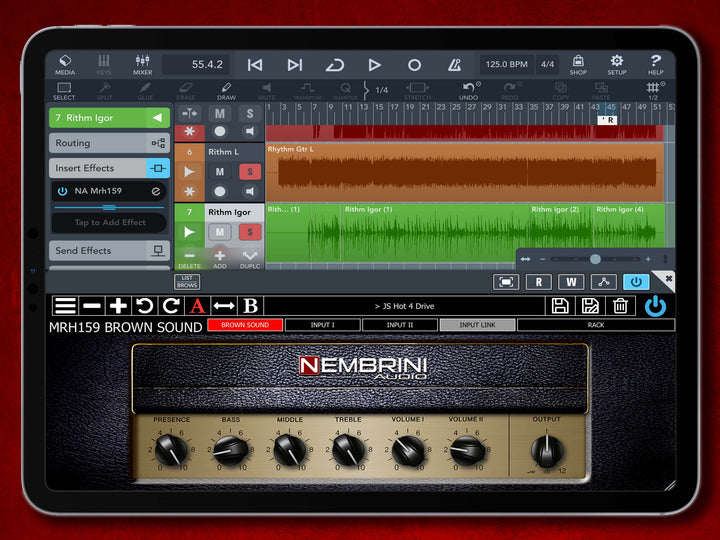Screen dimensions: 720x540
Task: Open the Mixer panel
Action: pos(142,65)
